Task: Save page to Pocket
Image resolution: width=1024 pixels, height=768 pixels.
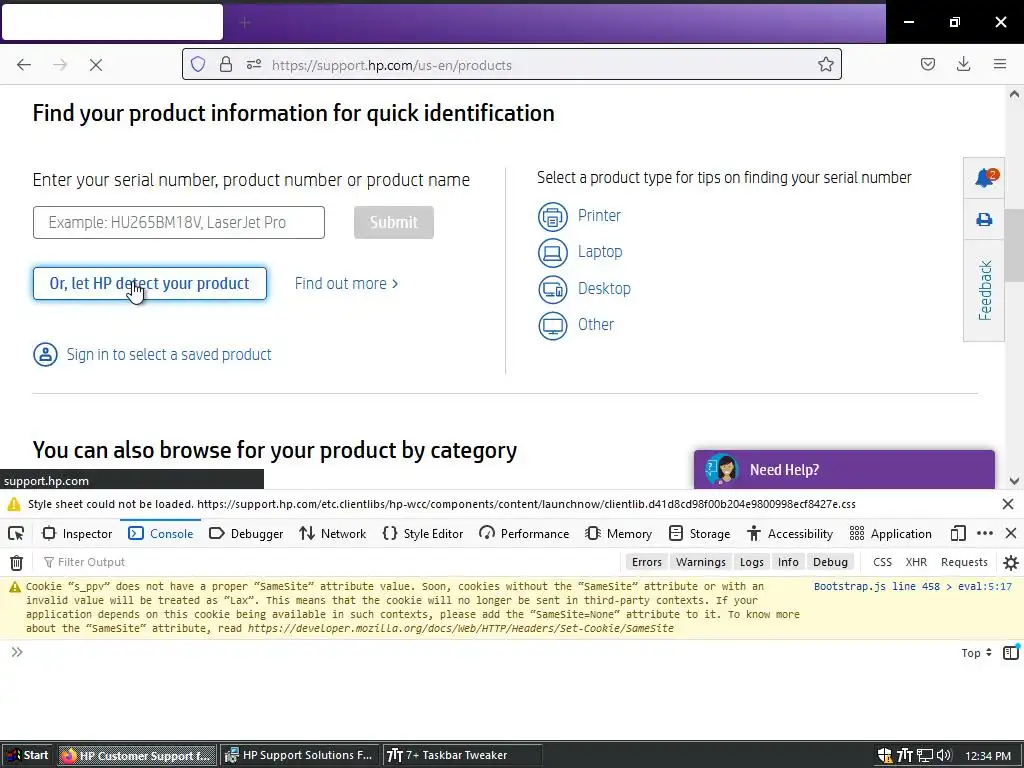Action: click(928, 64)
